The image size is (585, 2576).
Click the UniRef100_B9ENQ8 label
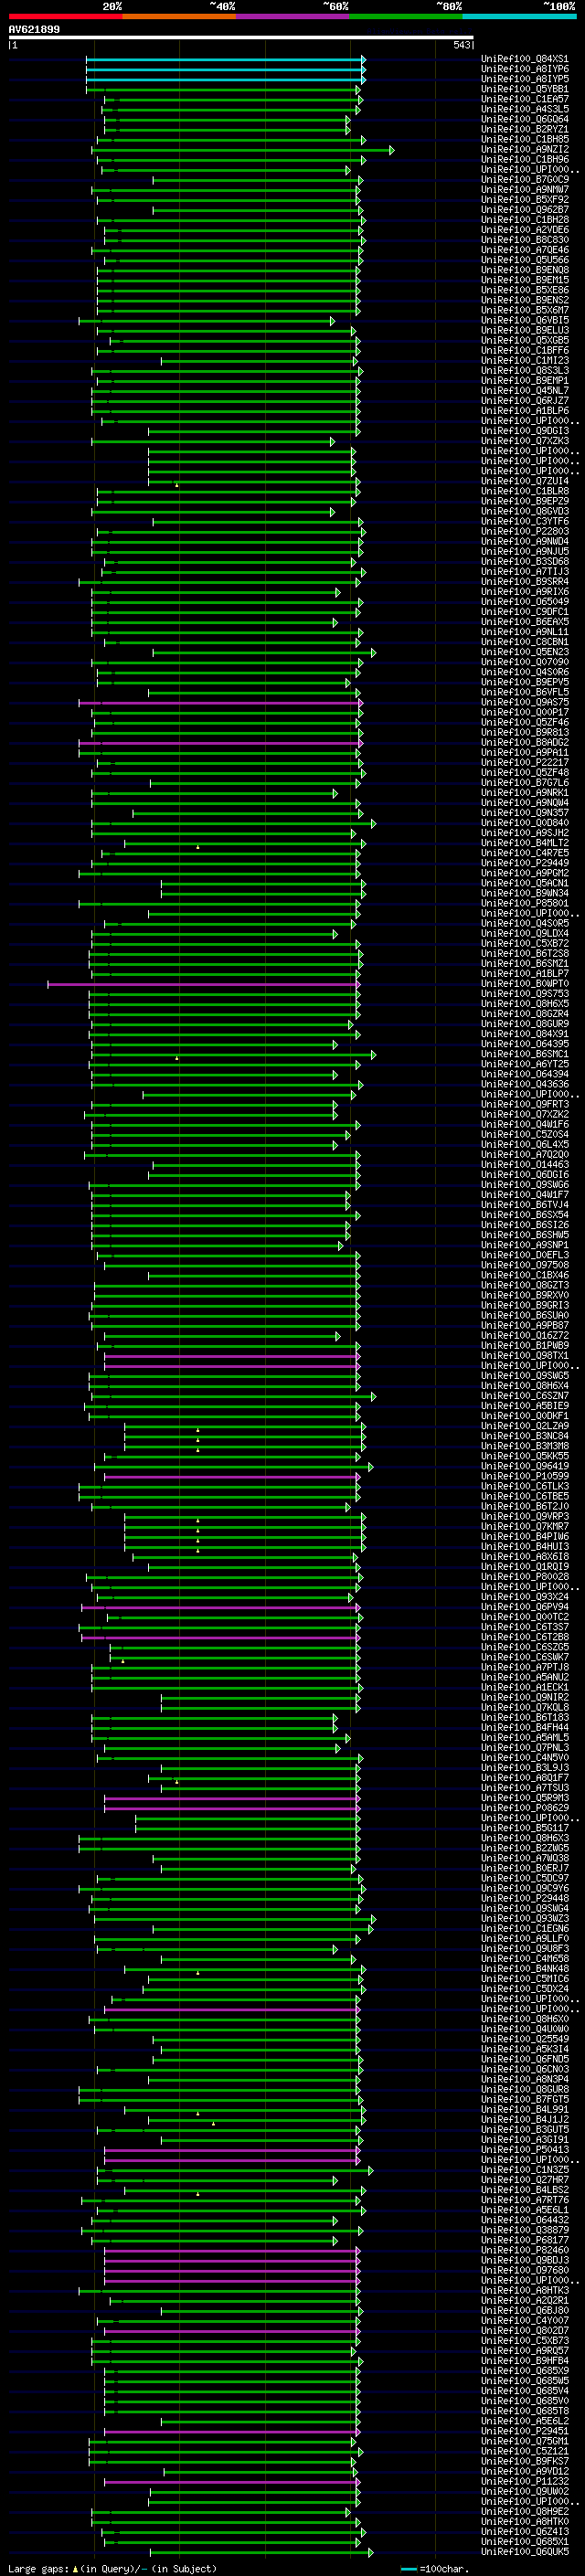click(x=525, y=270)
